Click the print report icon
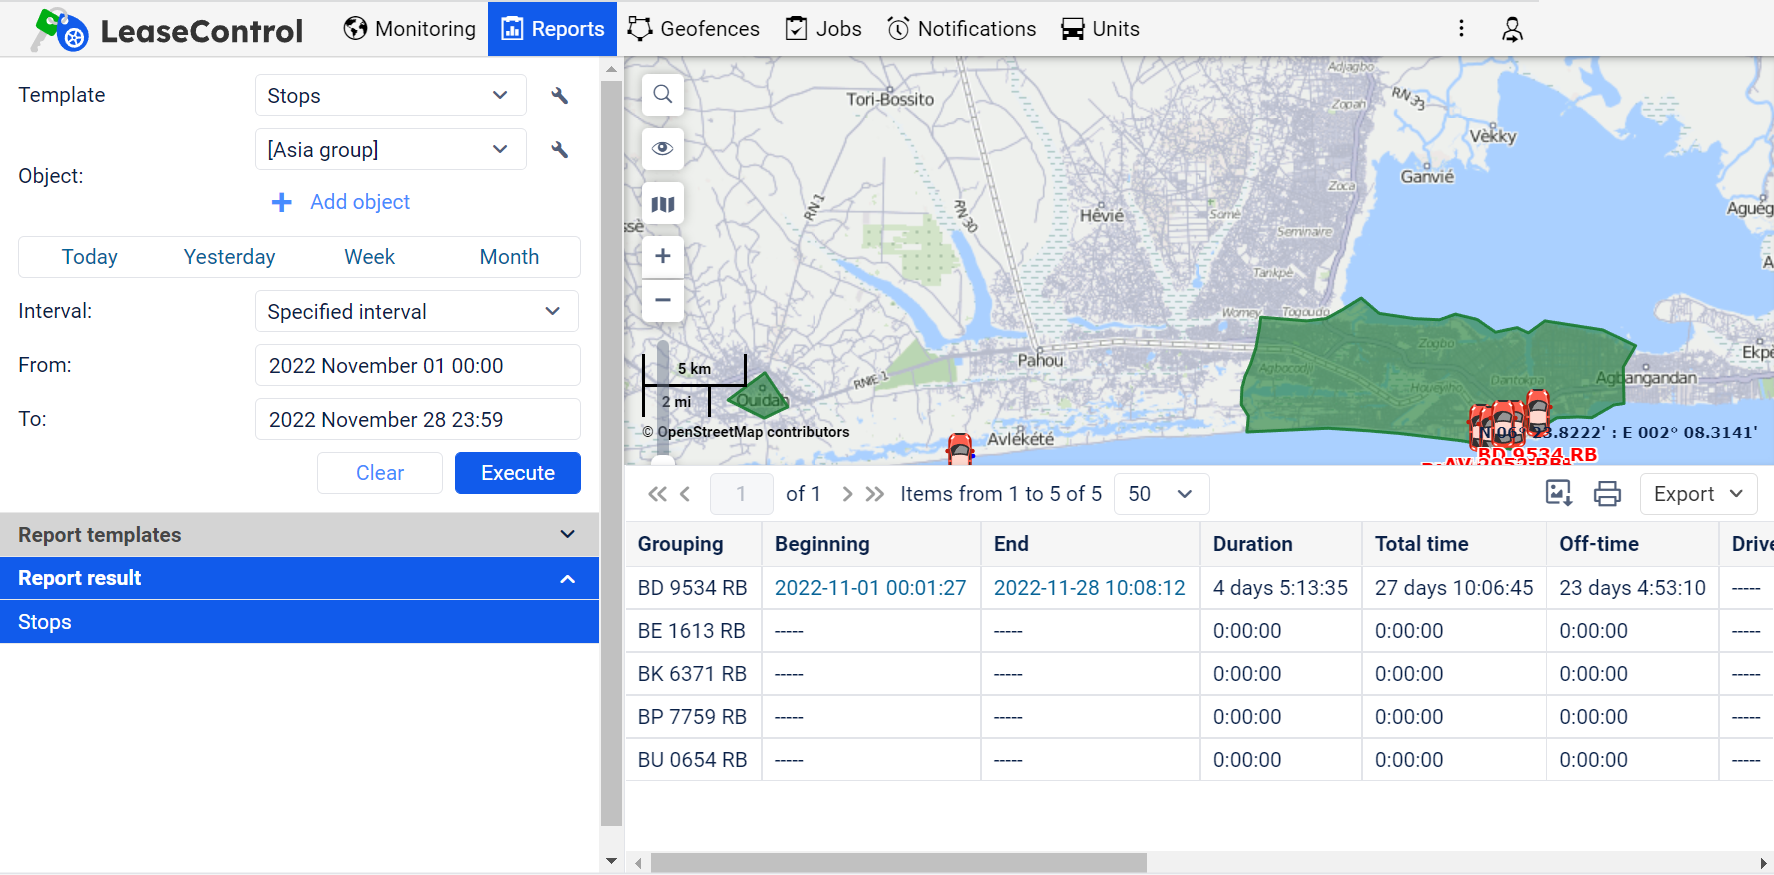The height and width of the screenshot is (875, 1774). [1607, 494]
